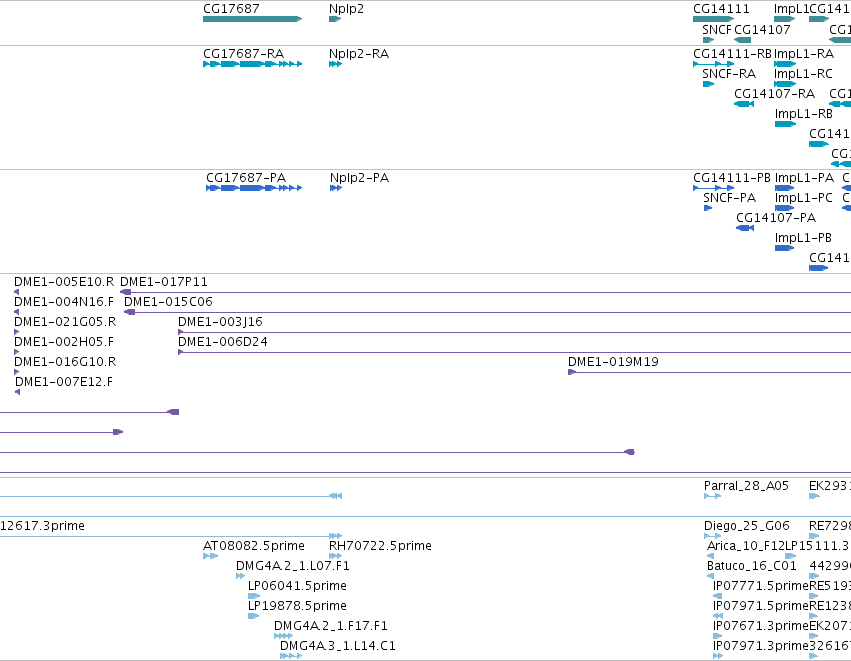This screenshot has height=661, width=851.
Task: Select the IP07771.5prime EST label
Action: point(761,587)
